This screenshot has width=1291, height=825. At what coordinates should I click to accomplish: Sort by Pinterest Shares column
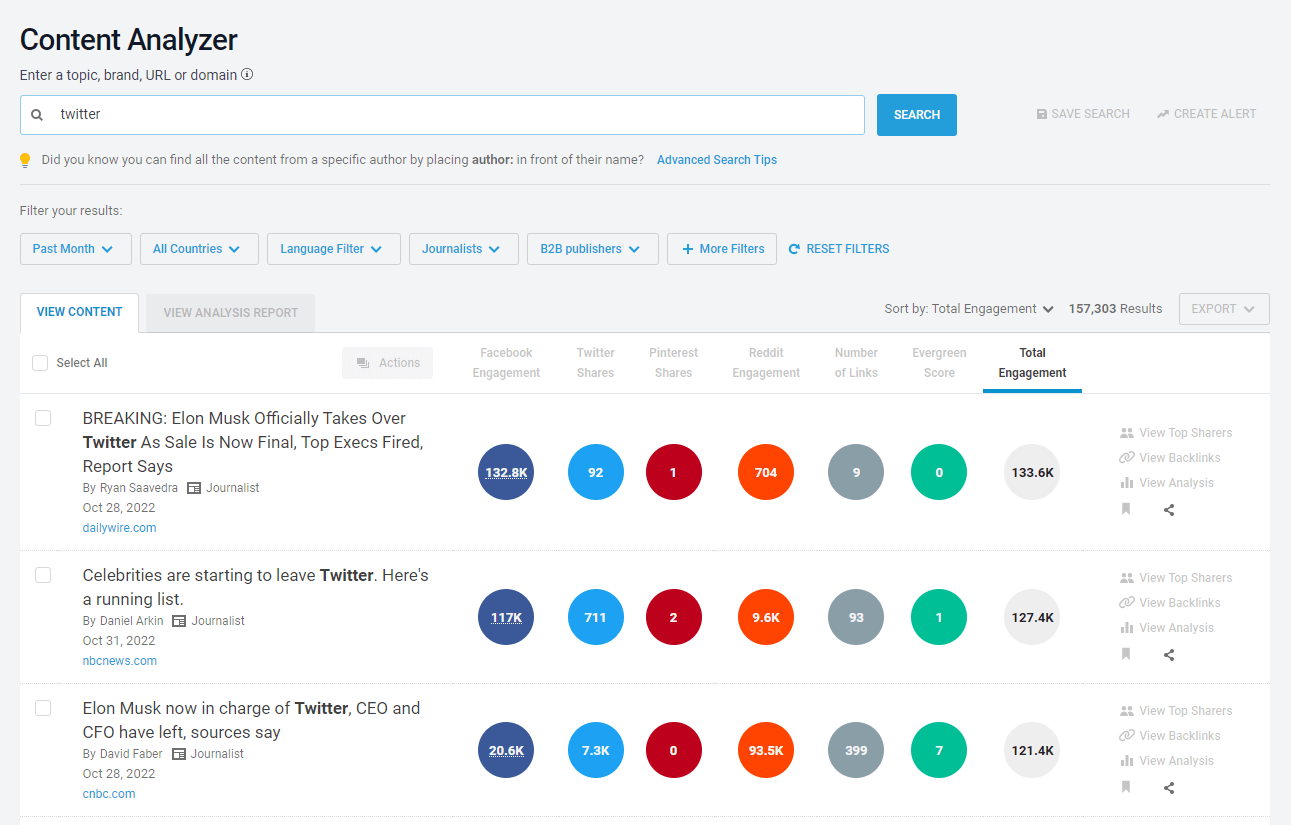tap(673, 363)
